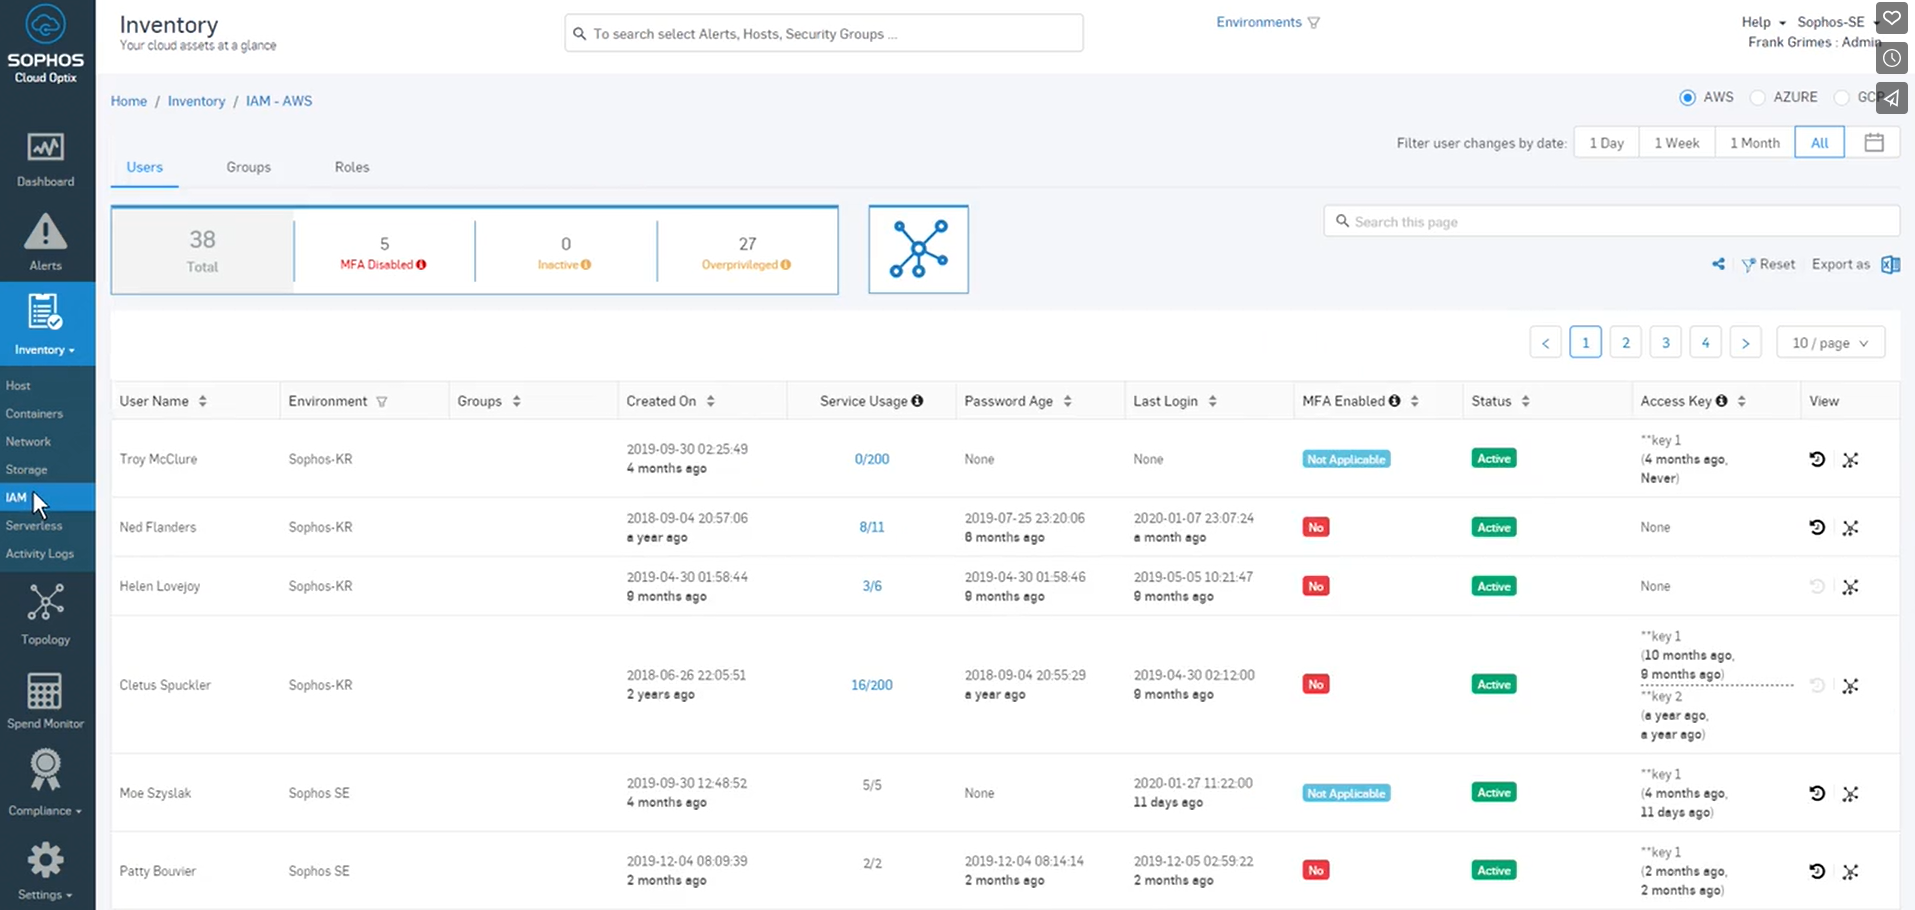This screenshot has height=910, width=1915.
Task: View history for Troy McClure
Action: (1817, 459)
